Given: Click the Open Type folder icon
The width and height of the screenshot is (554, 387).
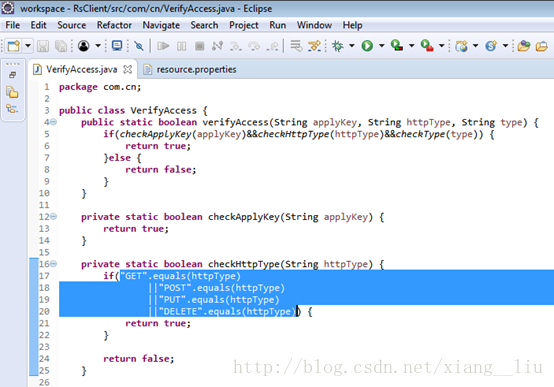Looking at the screenshot, I should tap(524, 46).
